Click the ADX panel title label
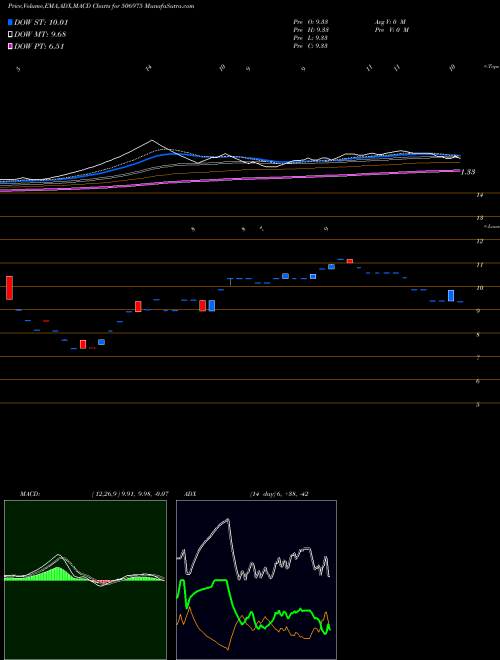The width and height of the screenshot is (500, 660). [x=190, y=494]
